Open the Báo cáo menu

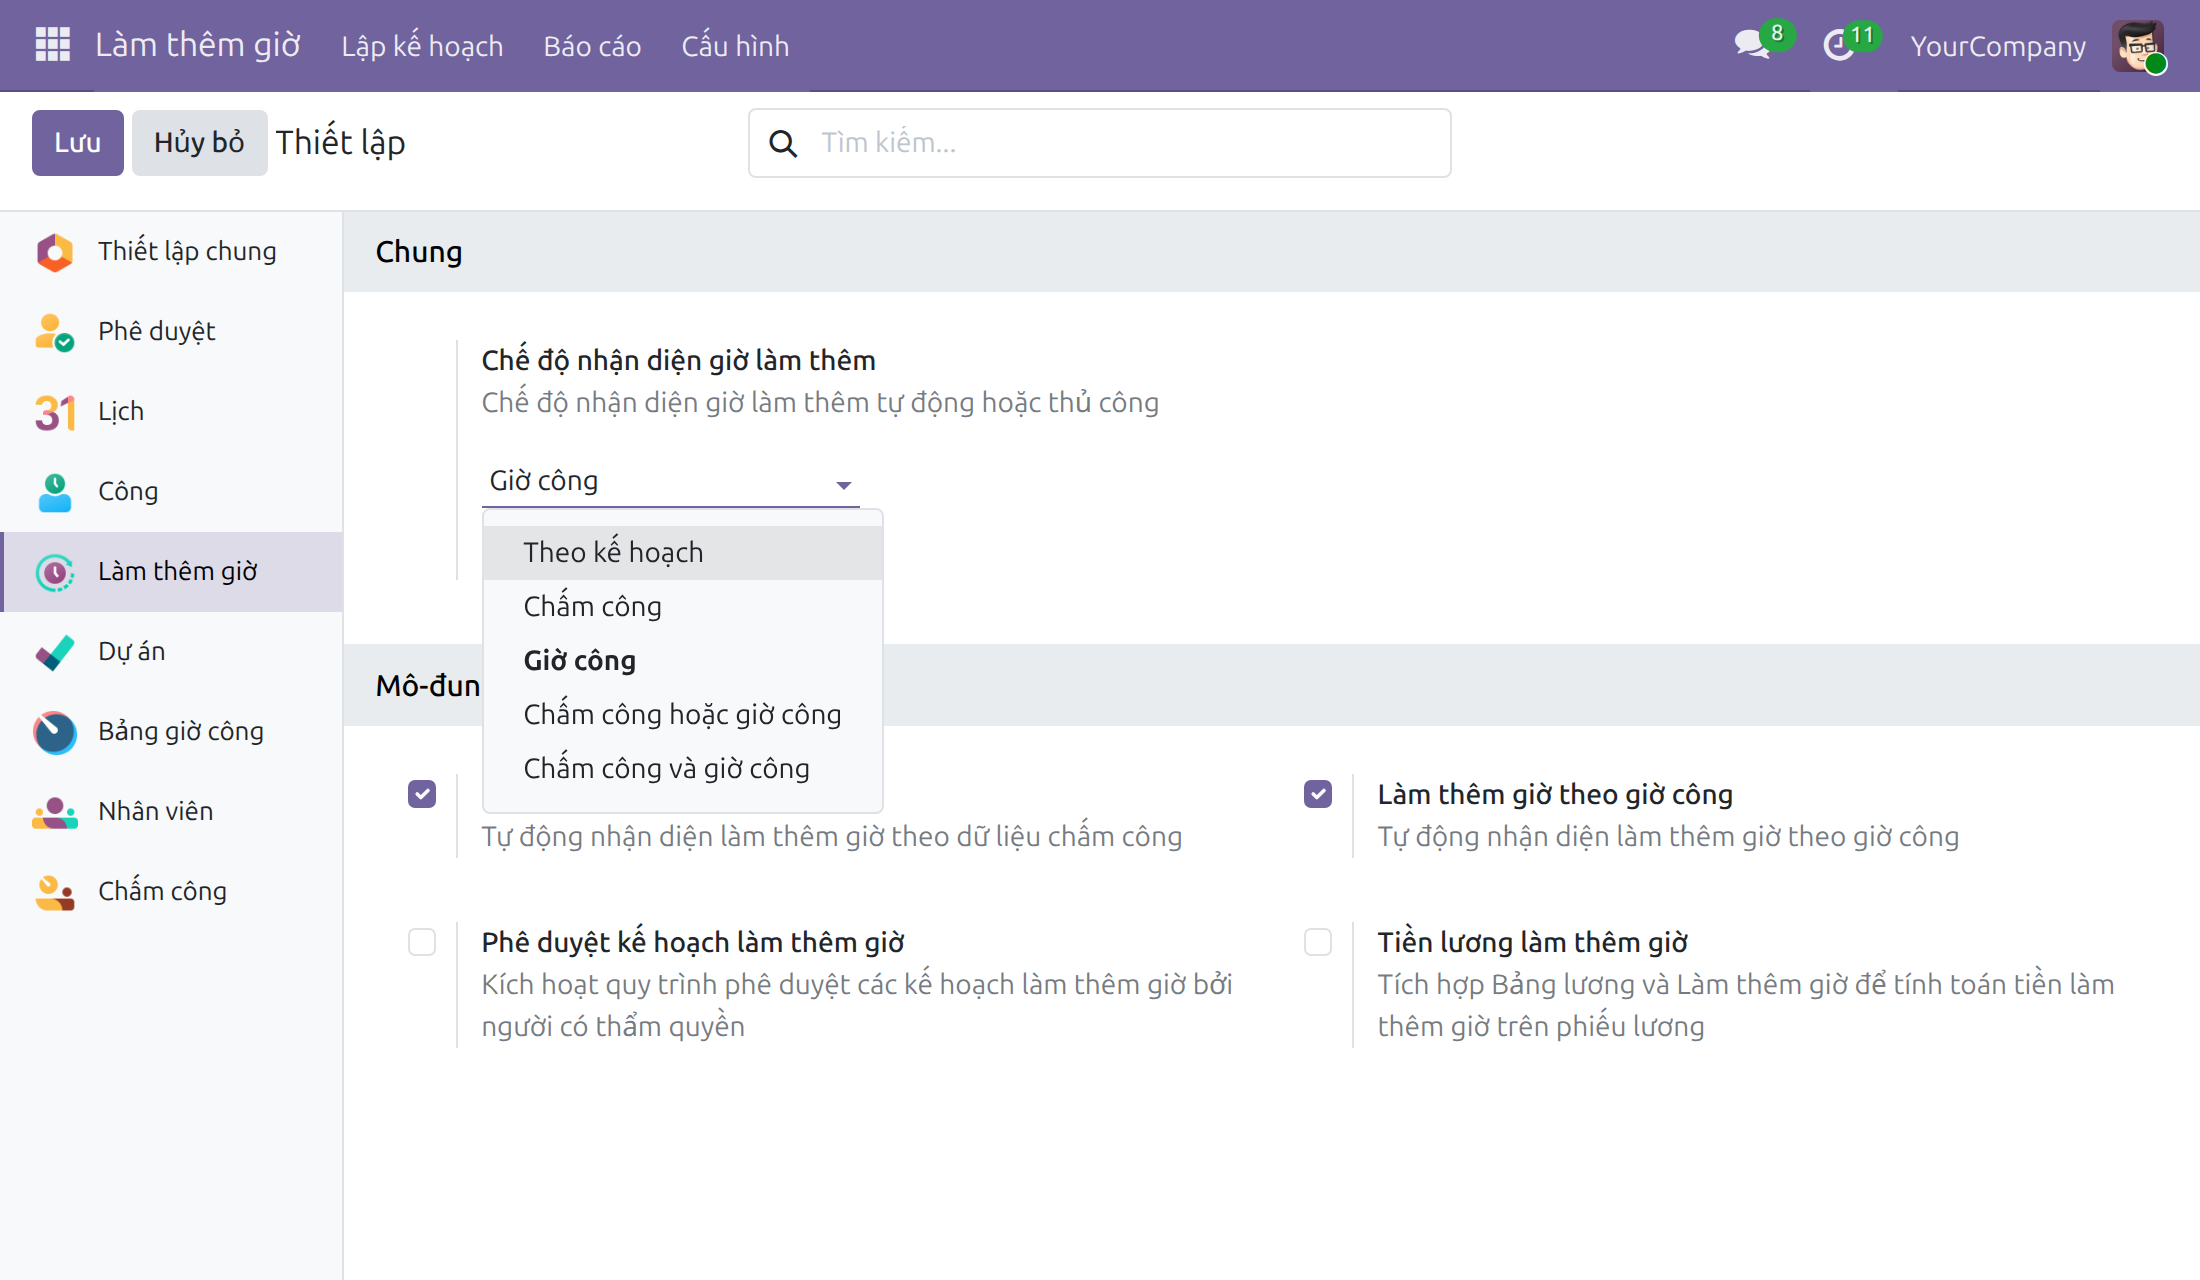(592, 46)
